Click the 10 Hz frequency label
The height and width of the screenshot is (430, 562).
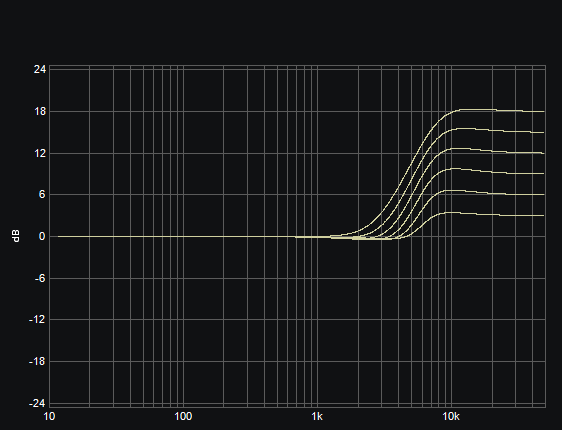point(49,416)
